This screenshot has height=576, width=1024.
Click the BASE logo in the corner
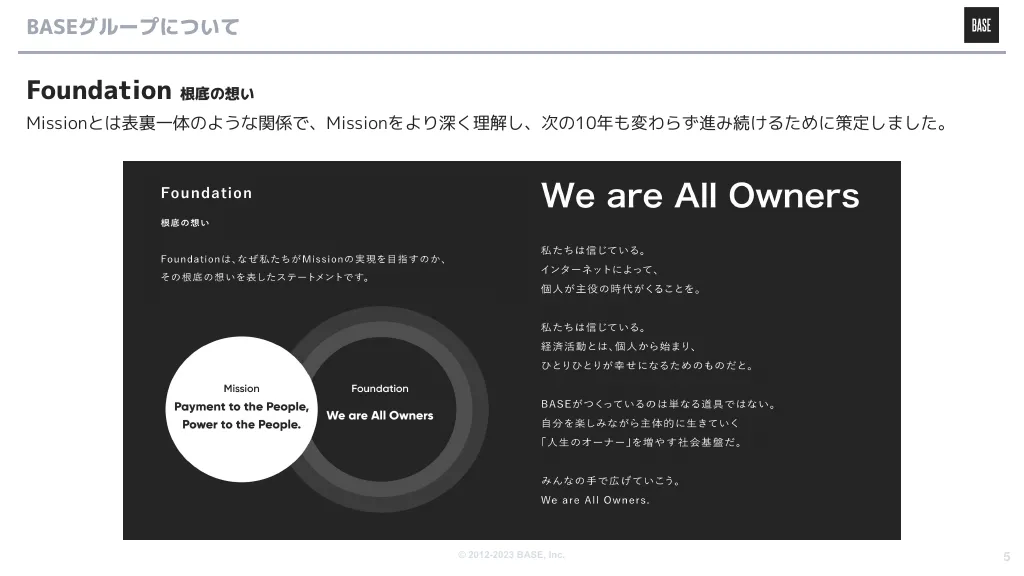pos(981,25)
